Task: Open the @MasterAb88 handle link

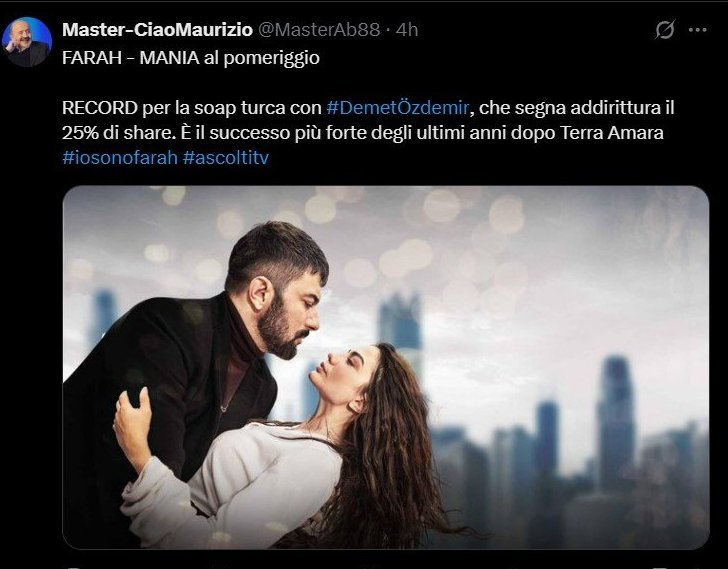Action: point(319,30)
